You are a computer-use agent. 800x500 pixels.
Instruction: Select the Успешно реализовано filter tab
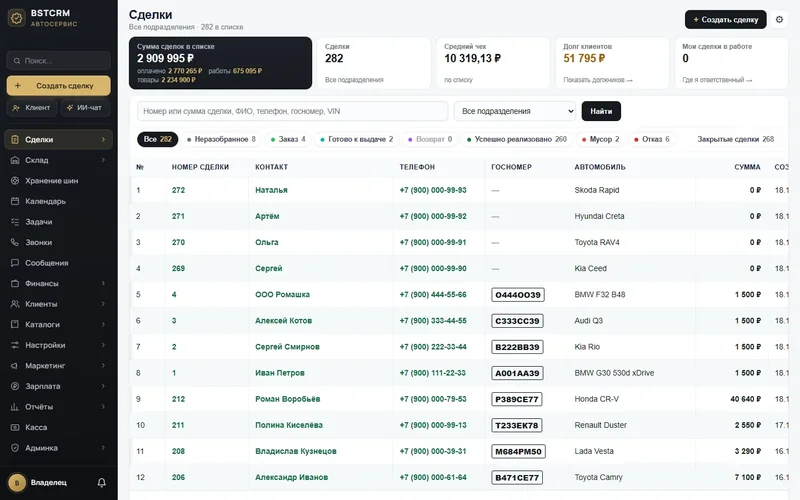pos(516,139)
